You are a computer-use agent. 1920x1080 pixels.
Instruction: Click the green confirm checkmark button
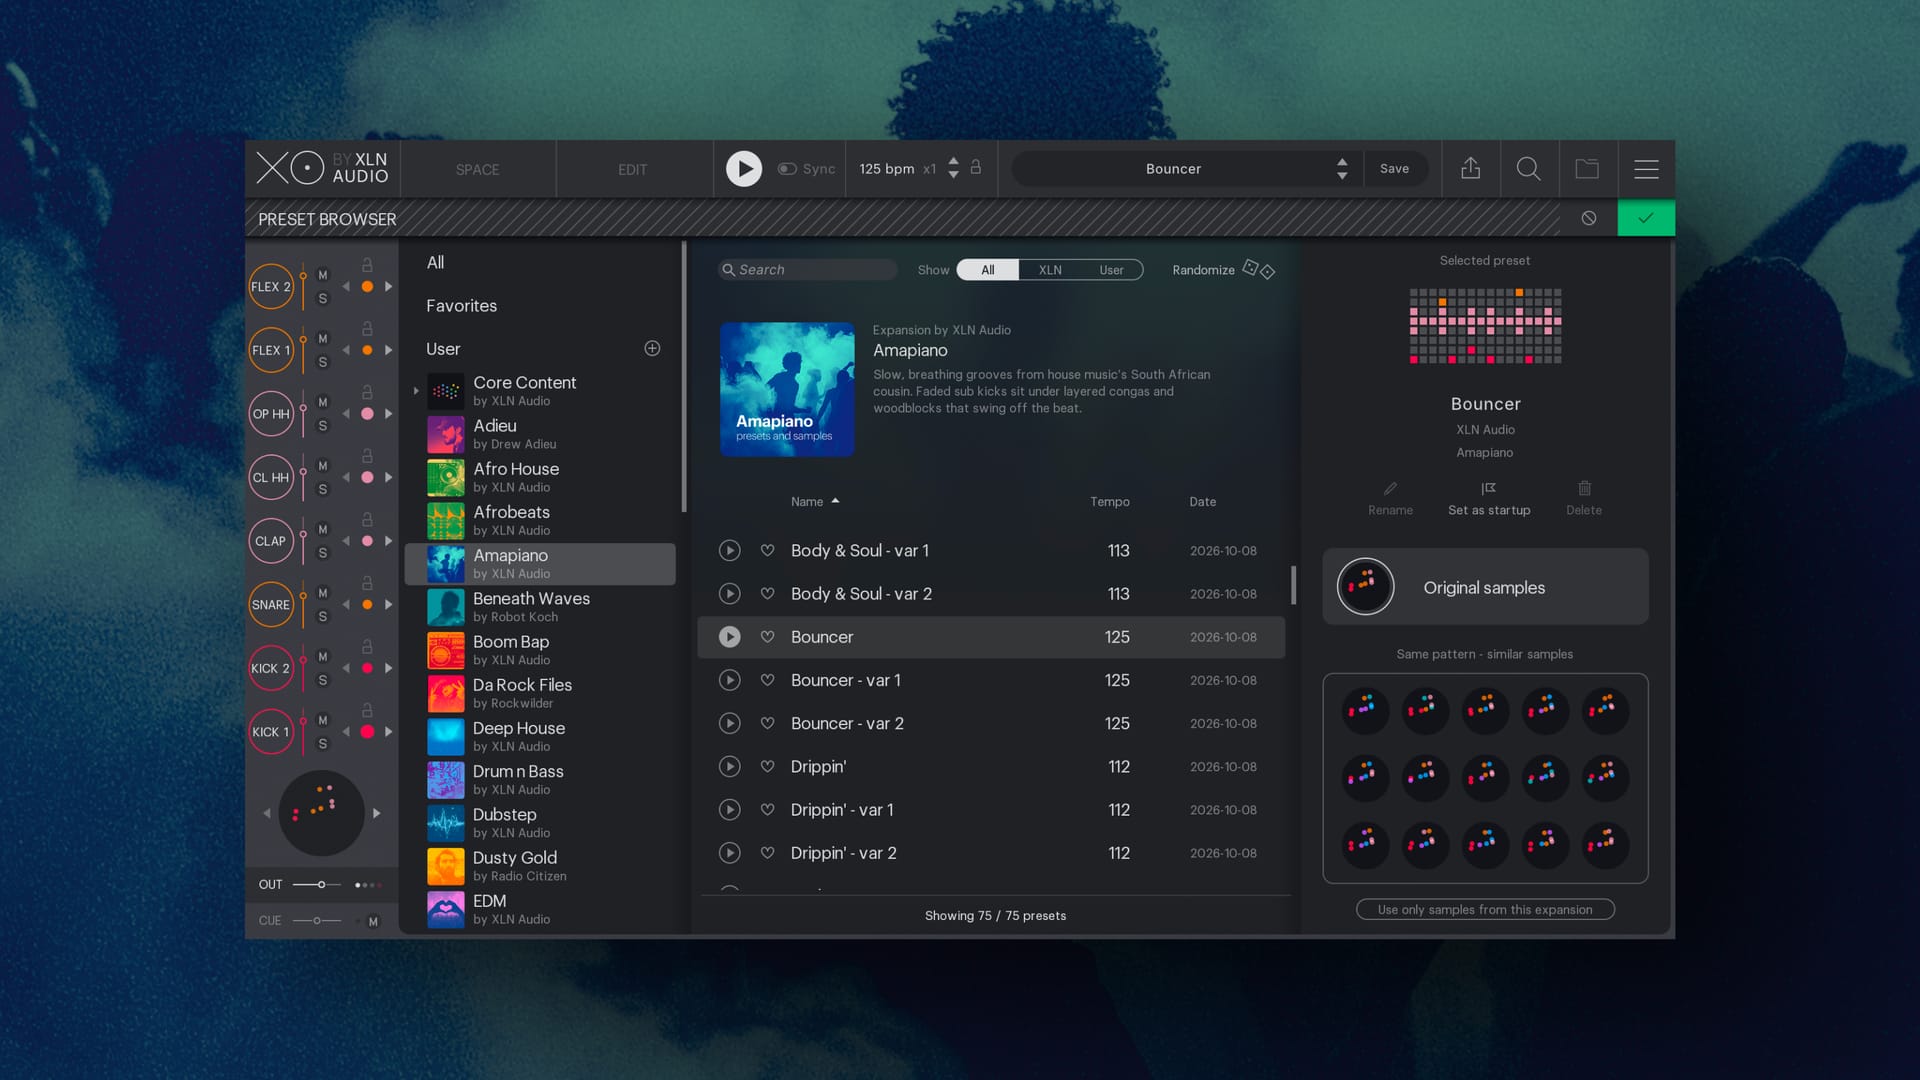click(1646, 218)
